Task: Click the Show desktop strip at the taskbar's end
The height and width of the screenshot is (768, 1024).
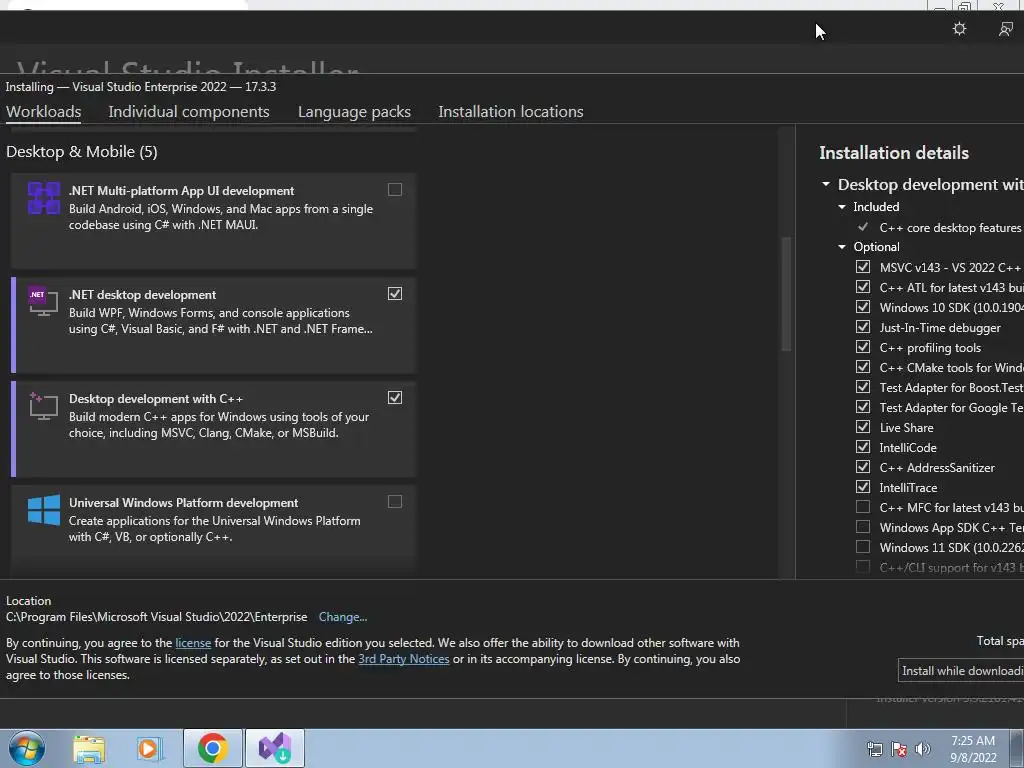Action: (x=1017, y=749)
